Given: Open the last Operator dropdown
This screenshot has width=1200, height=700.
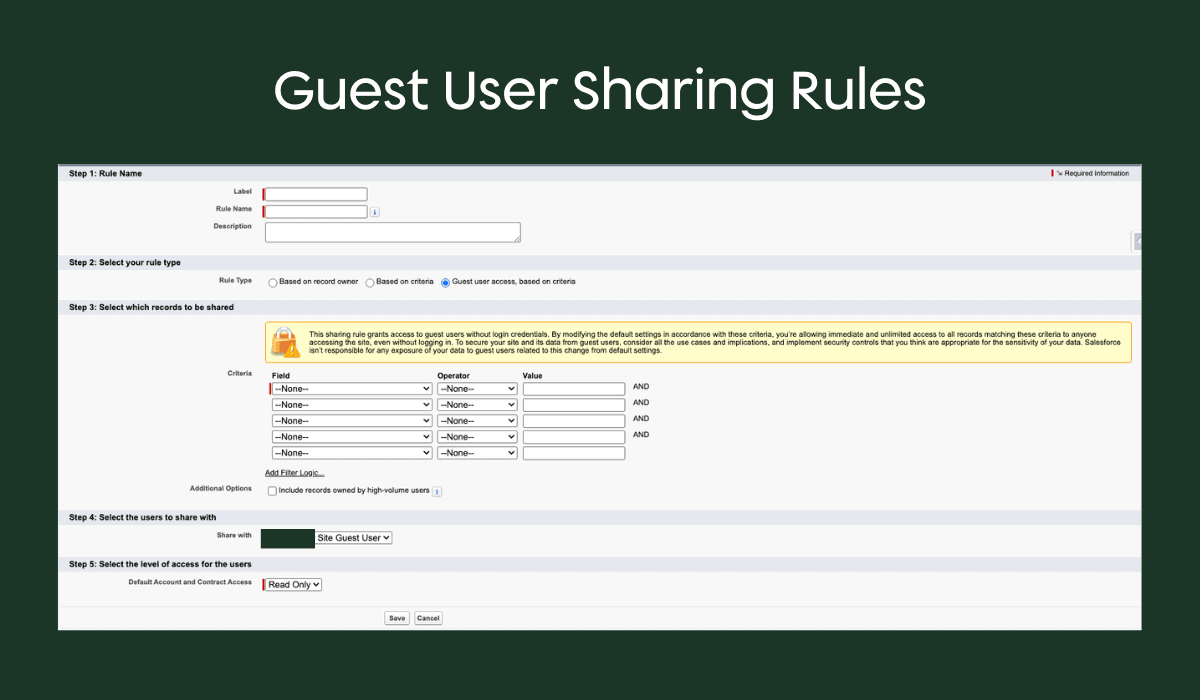Looking at the screenshot, I should [476, 452].
